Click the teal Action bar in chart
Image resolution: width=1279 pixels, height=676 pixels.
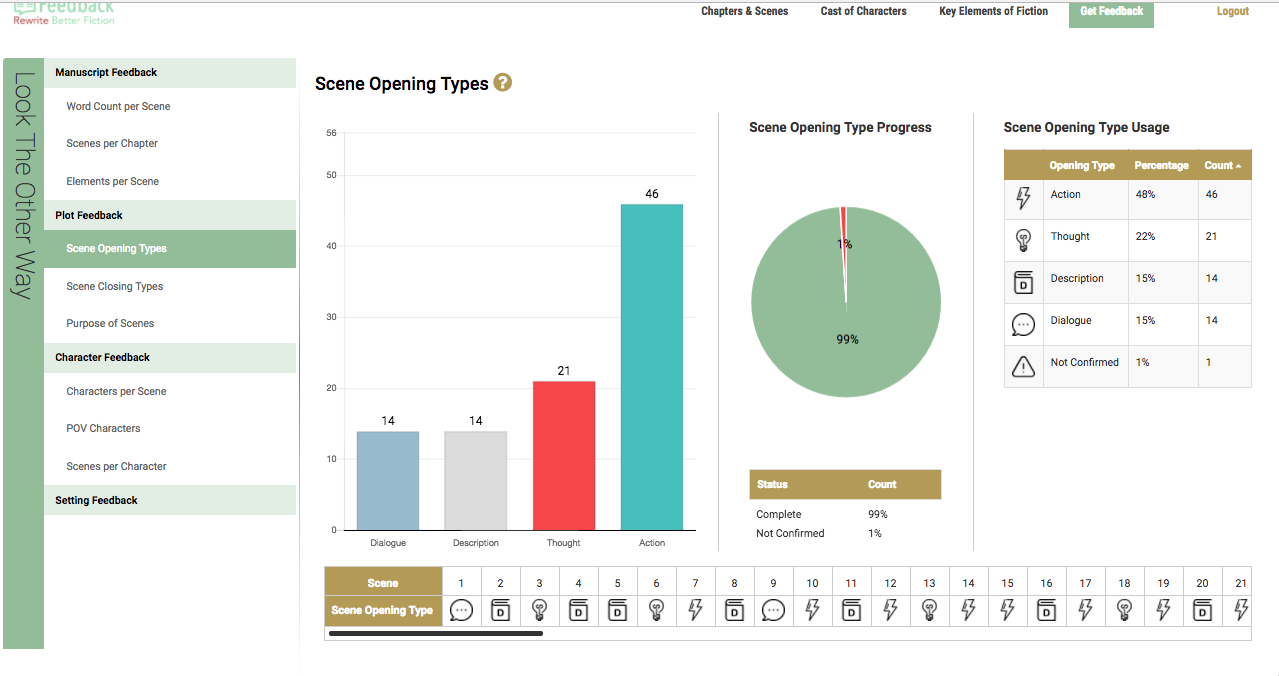tap(652, 366)
